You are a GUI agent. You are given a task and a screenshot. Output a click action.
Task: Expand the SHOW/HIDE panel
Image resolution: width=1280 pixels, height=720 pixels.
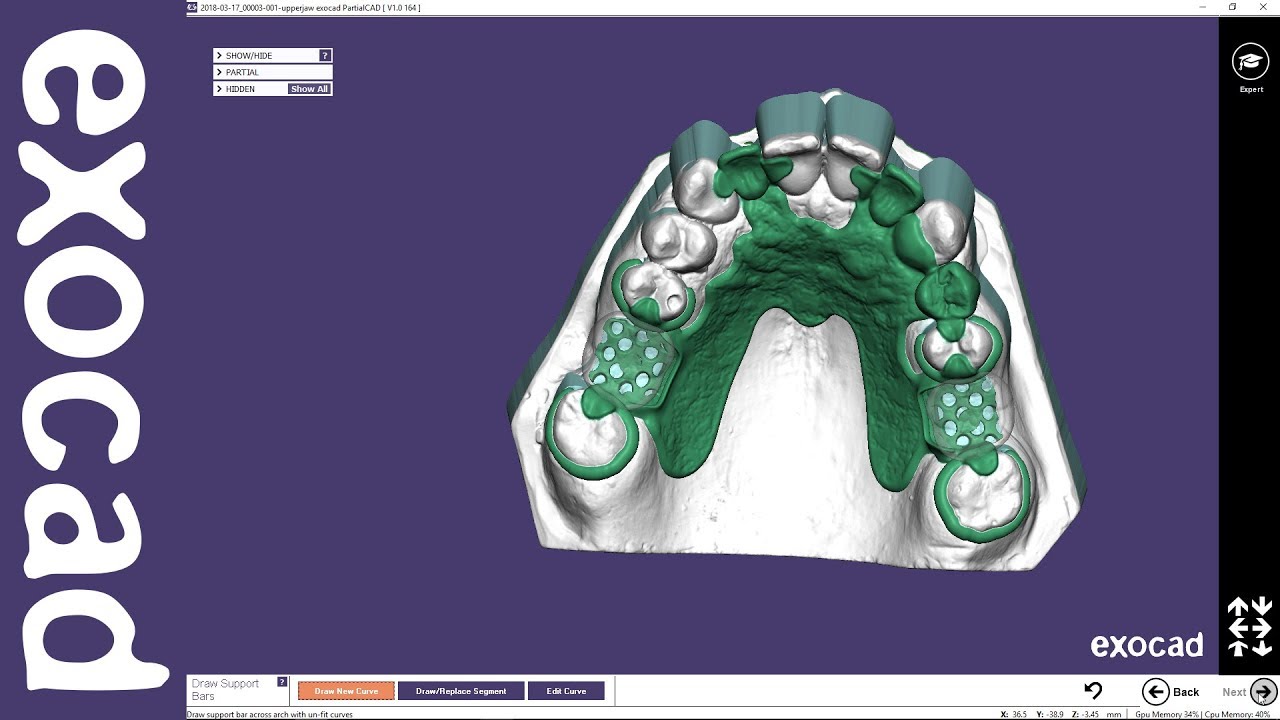point(219,56)
